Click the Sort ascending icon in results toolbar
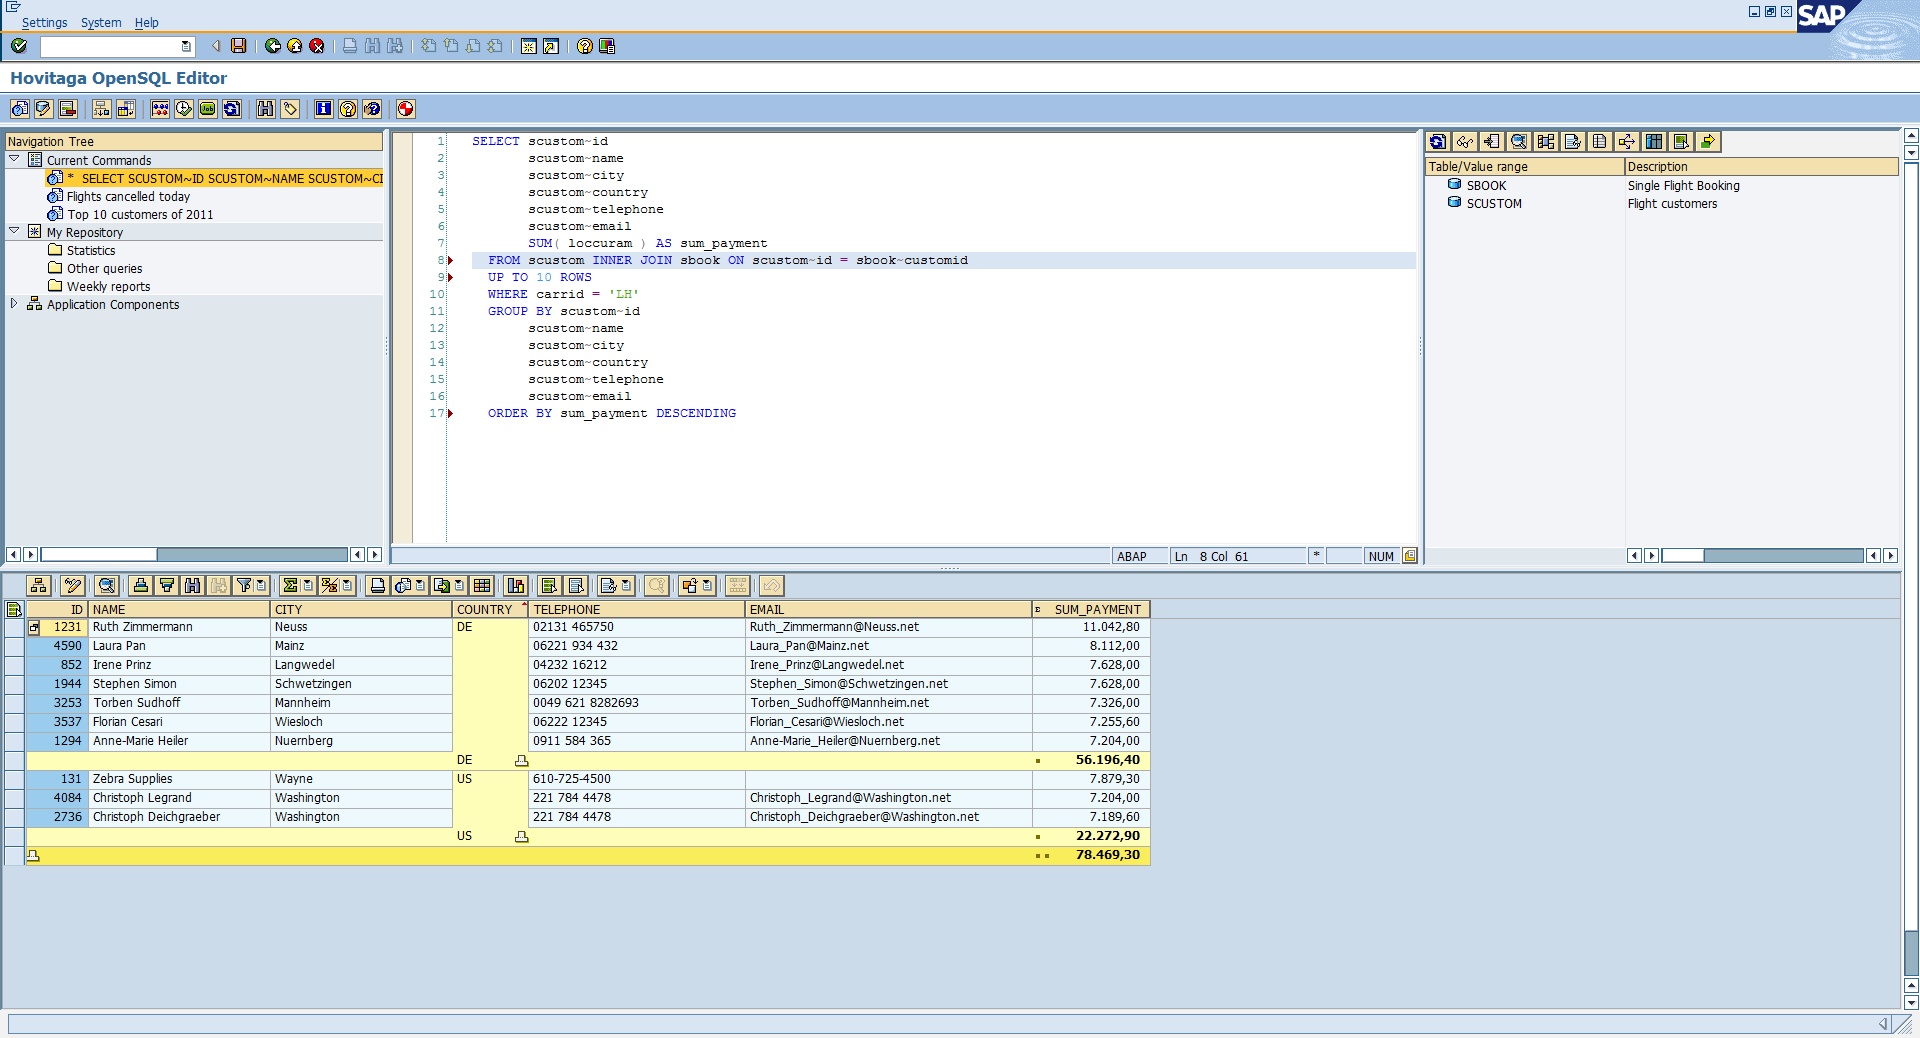 [141, 586]
